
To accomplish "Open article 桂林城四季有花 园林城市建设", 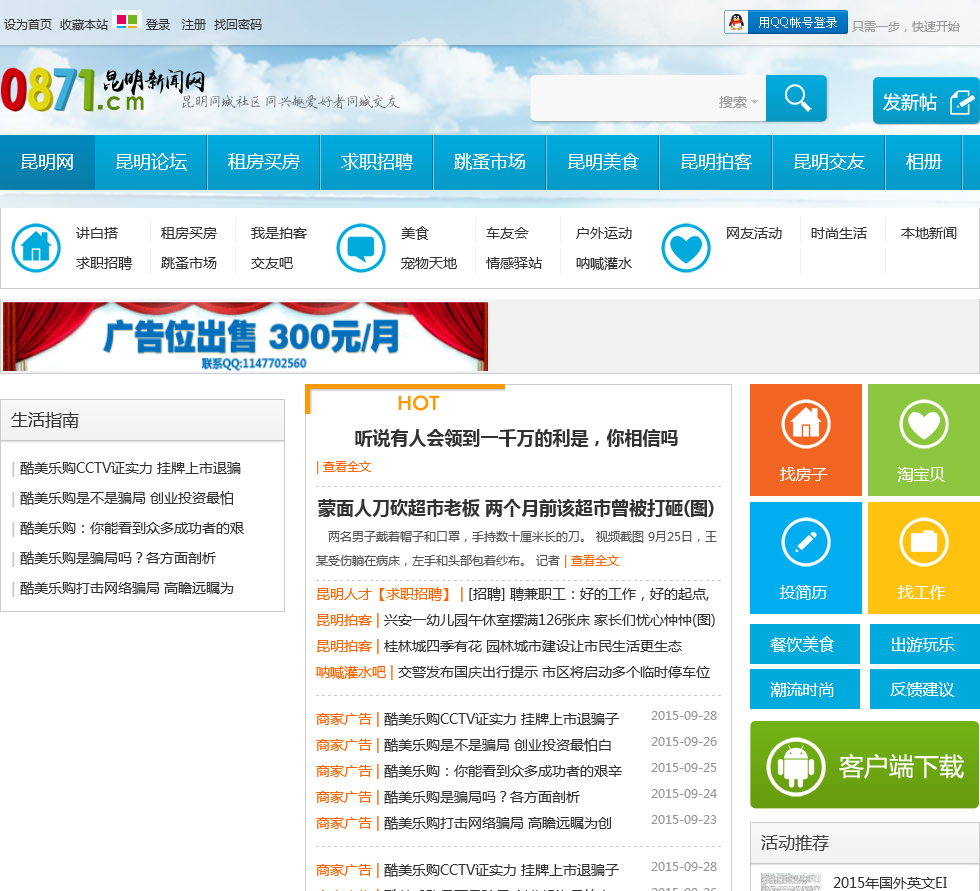I will tap(532, 646).
